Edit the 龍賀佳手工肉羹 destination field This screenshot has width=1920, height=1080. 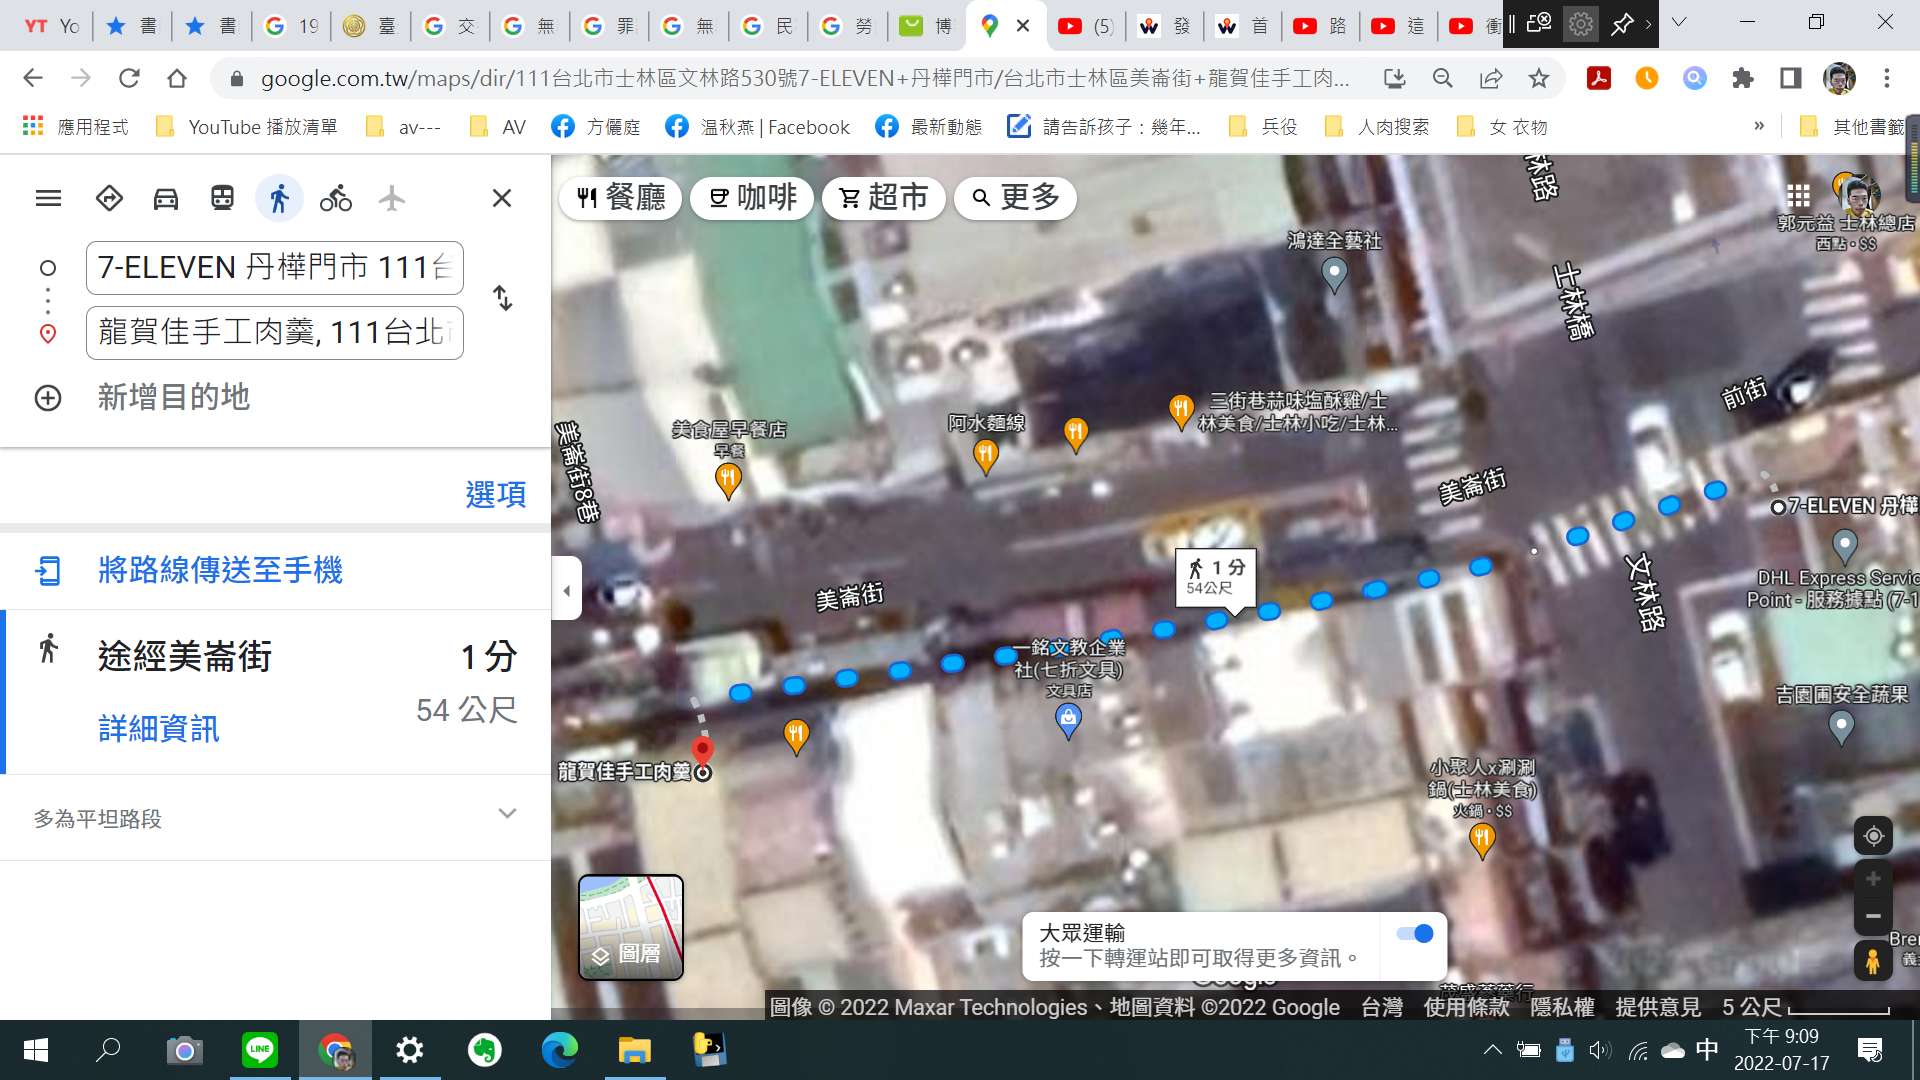pos(275,332)
